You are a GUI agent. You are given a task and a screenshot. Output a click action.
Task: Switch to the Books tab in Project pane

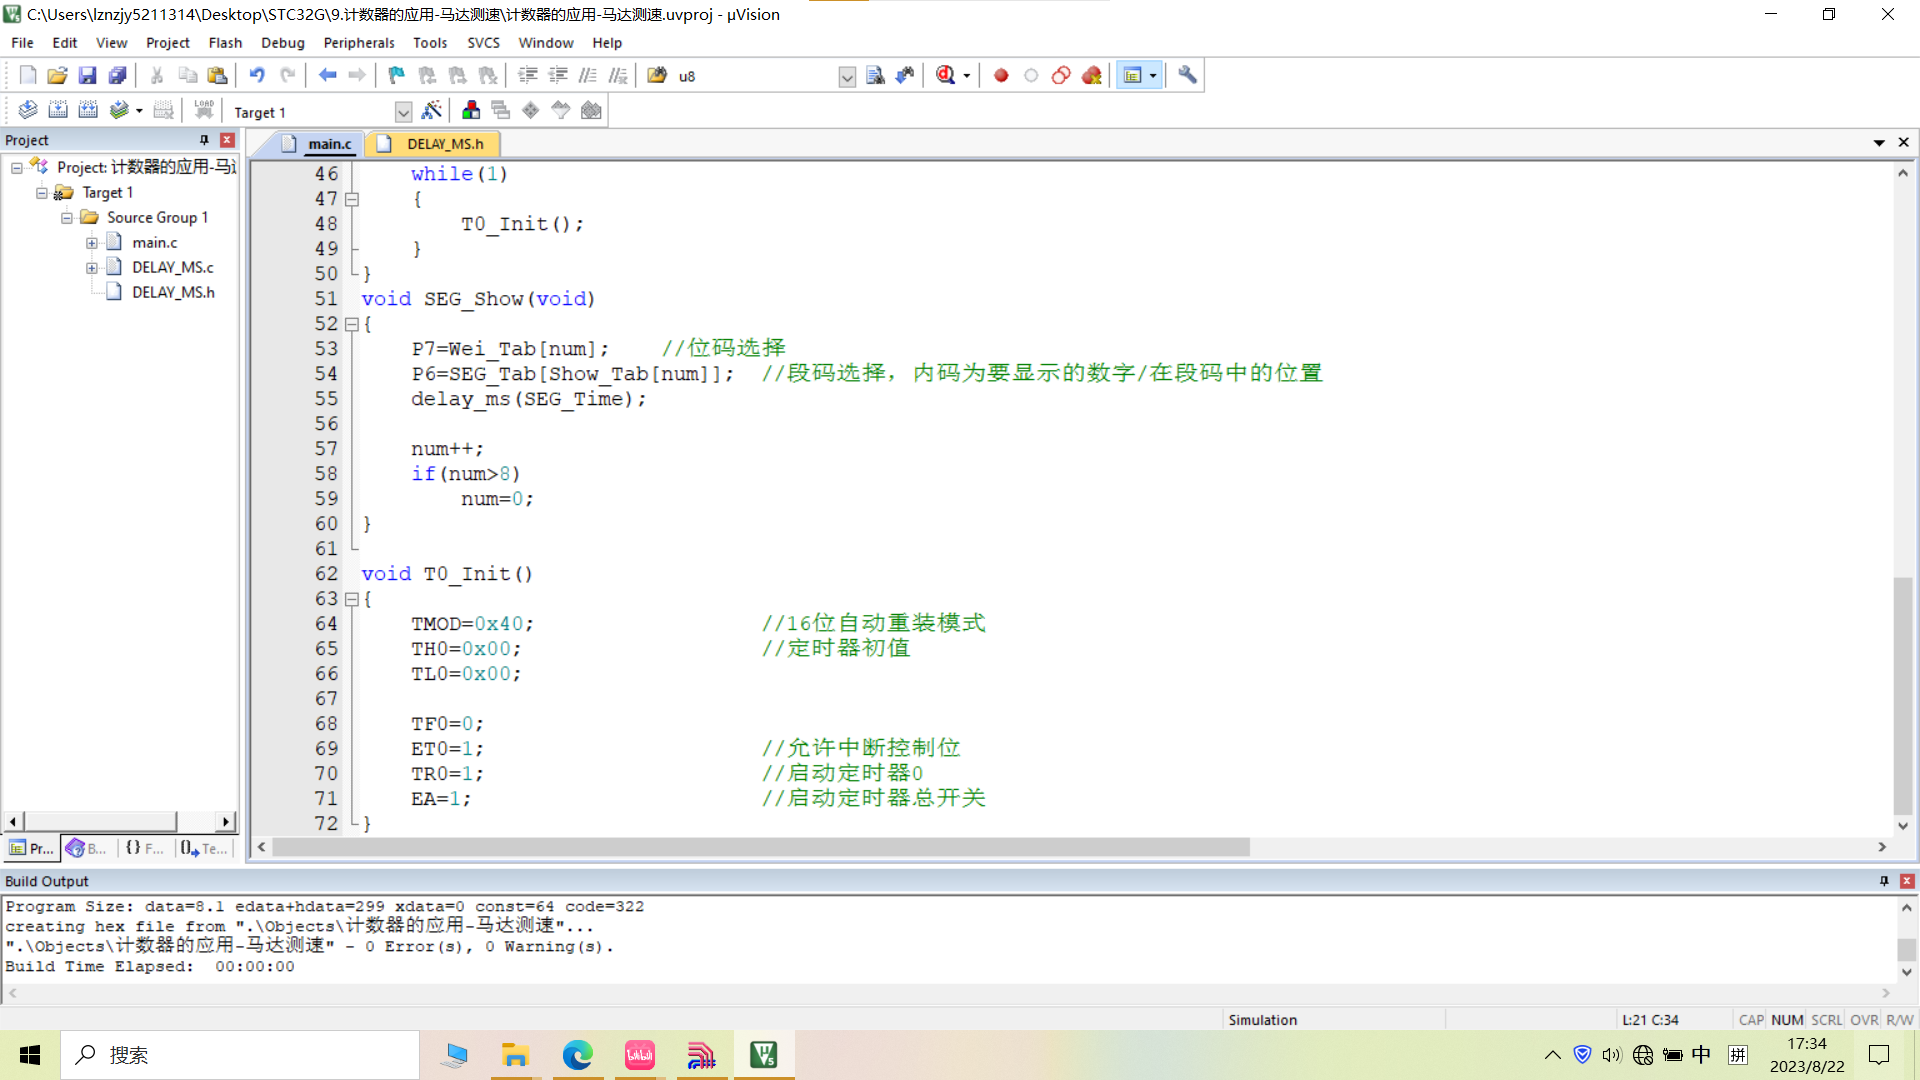tap(87, 848)
